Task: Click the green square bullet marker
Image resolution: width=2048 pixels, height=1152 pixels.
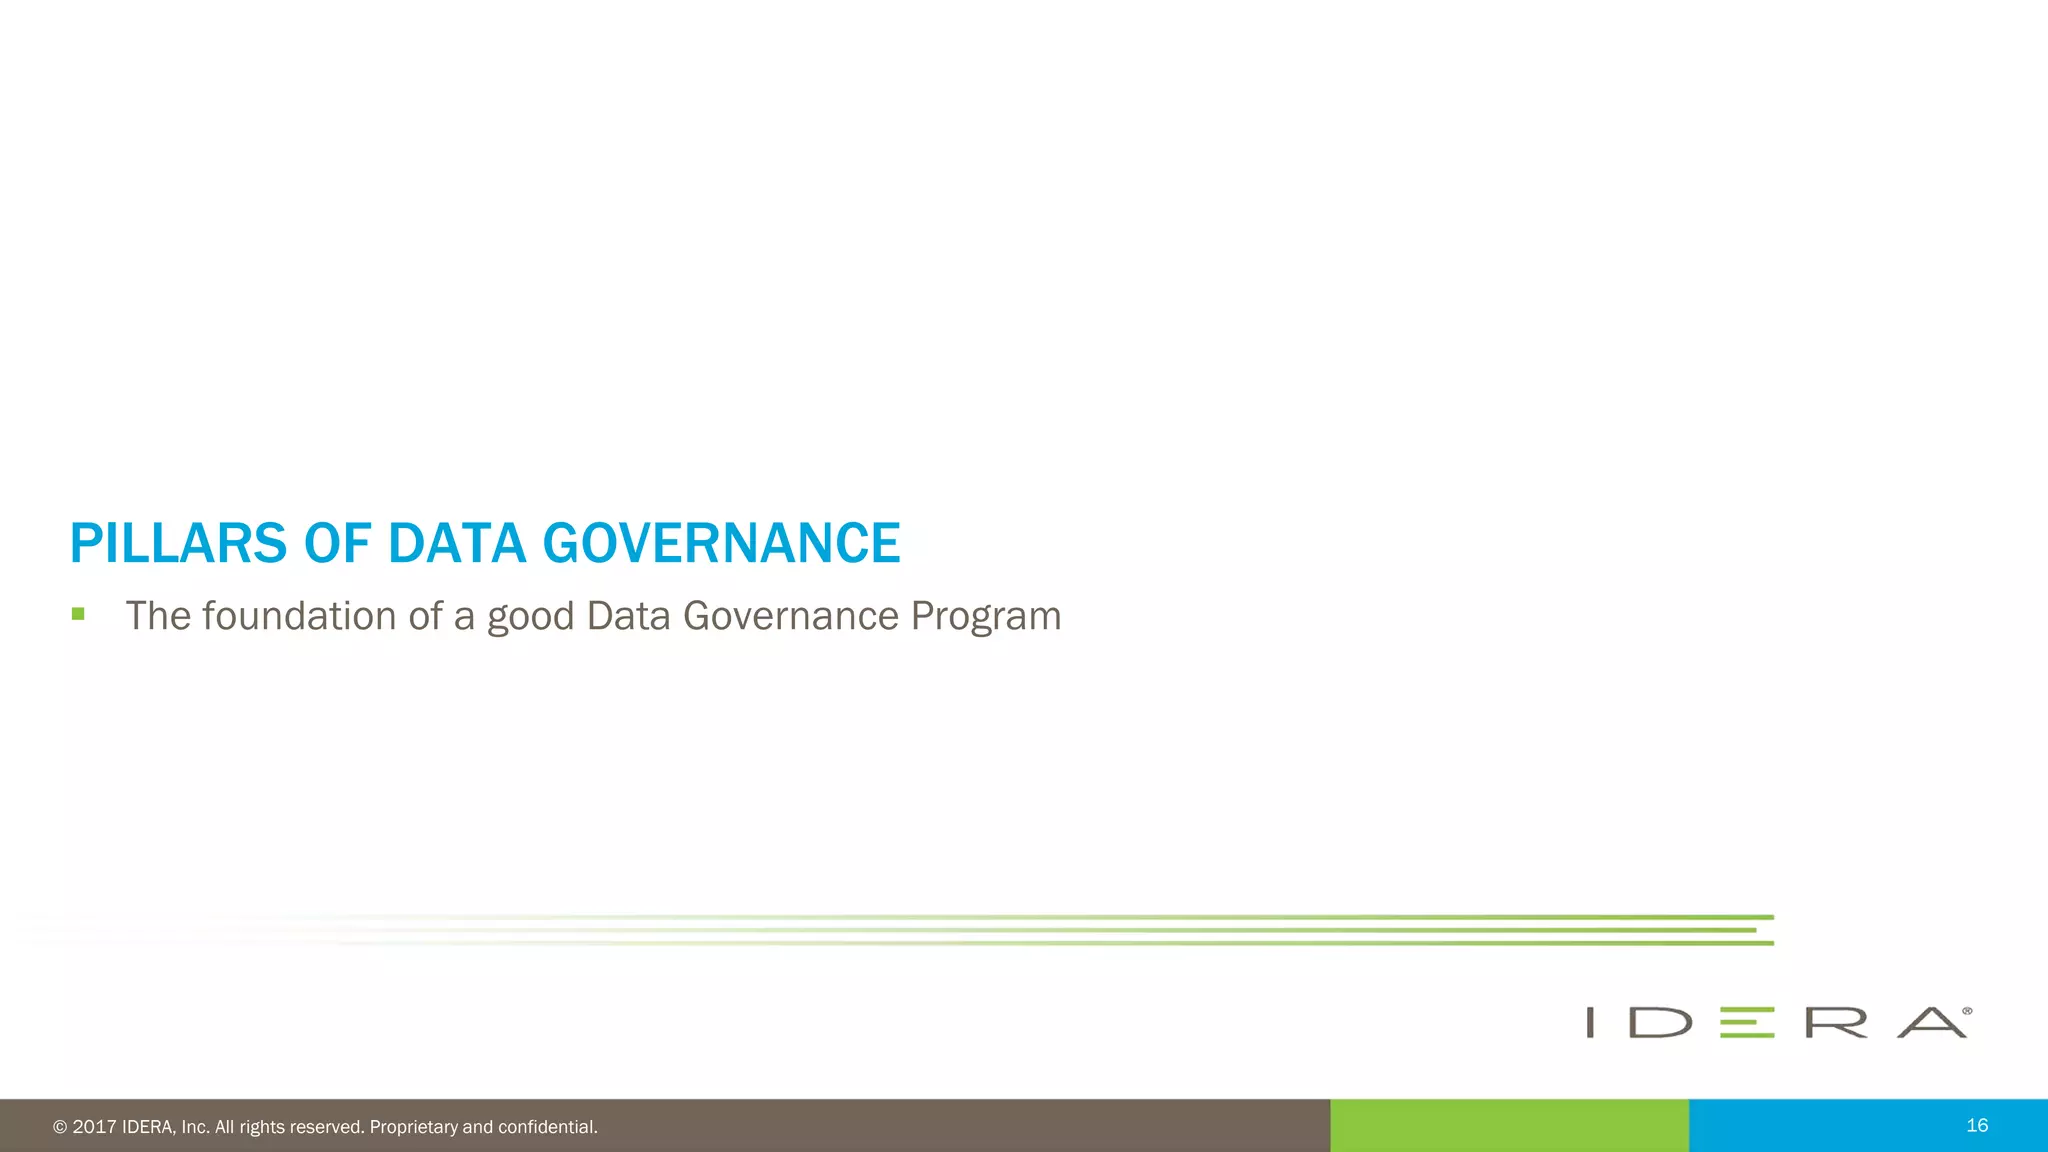Action: click(78, 614)
